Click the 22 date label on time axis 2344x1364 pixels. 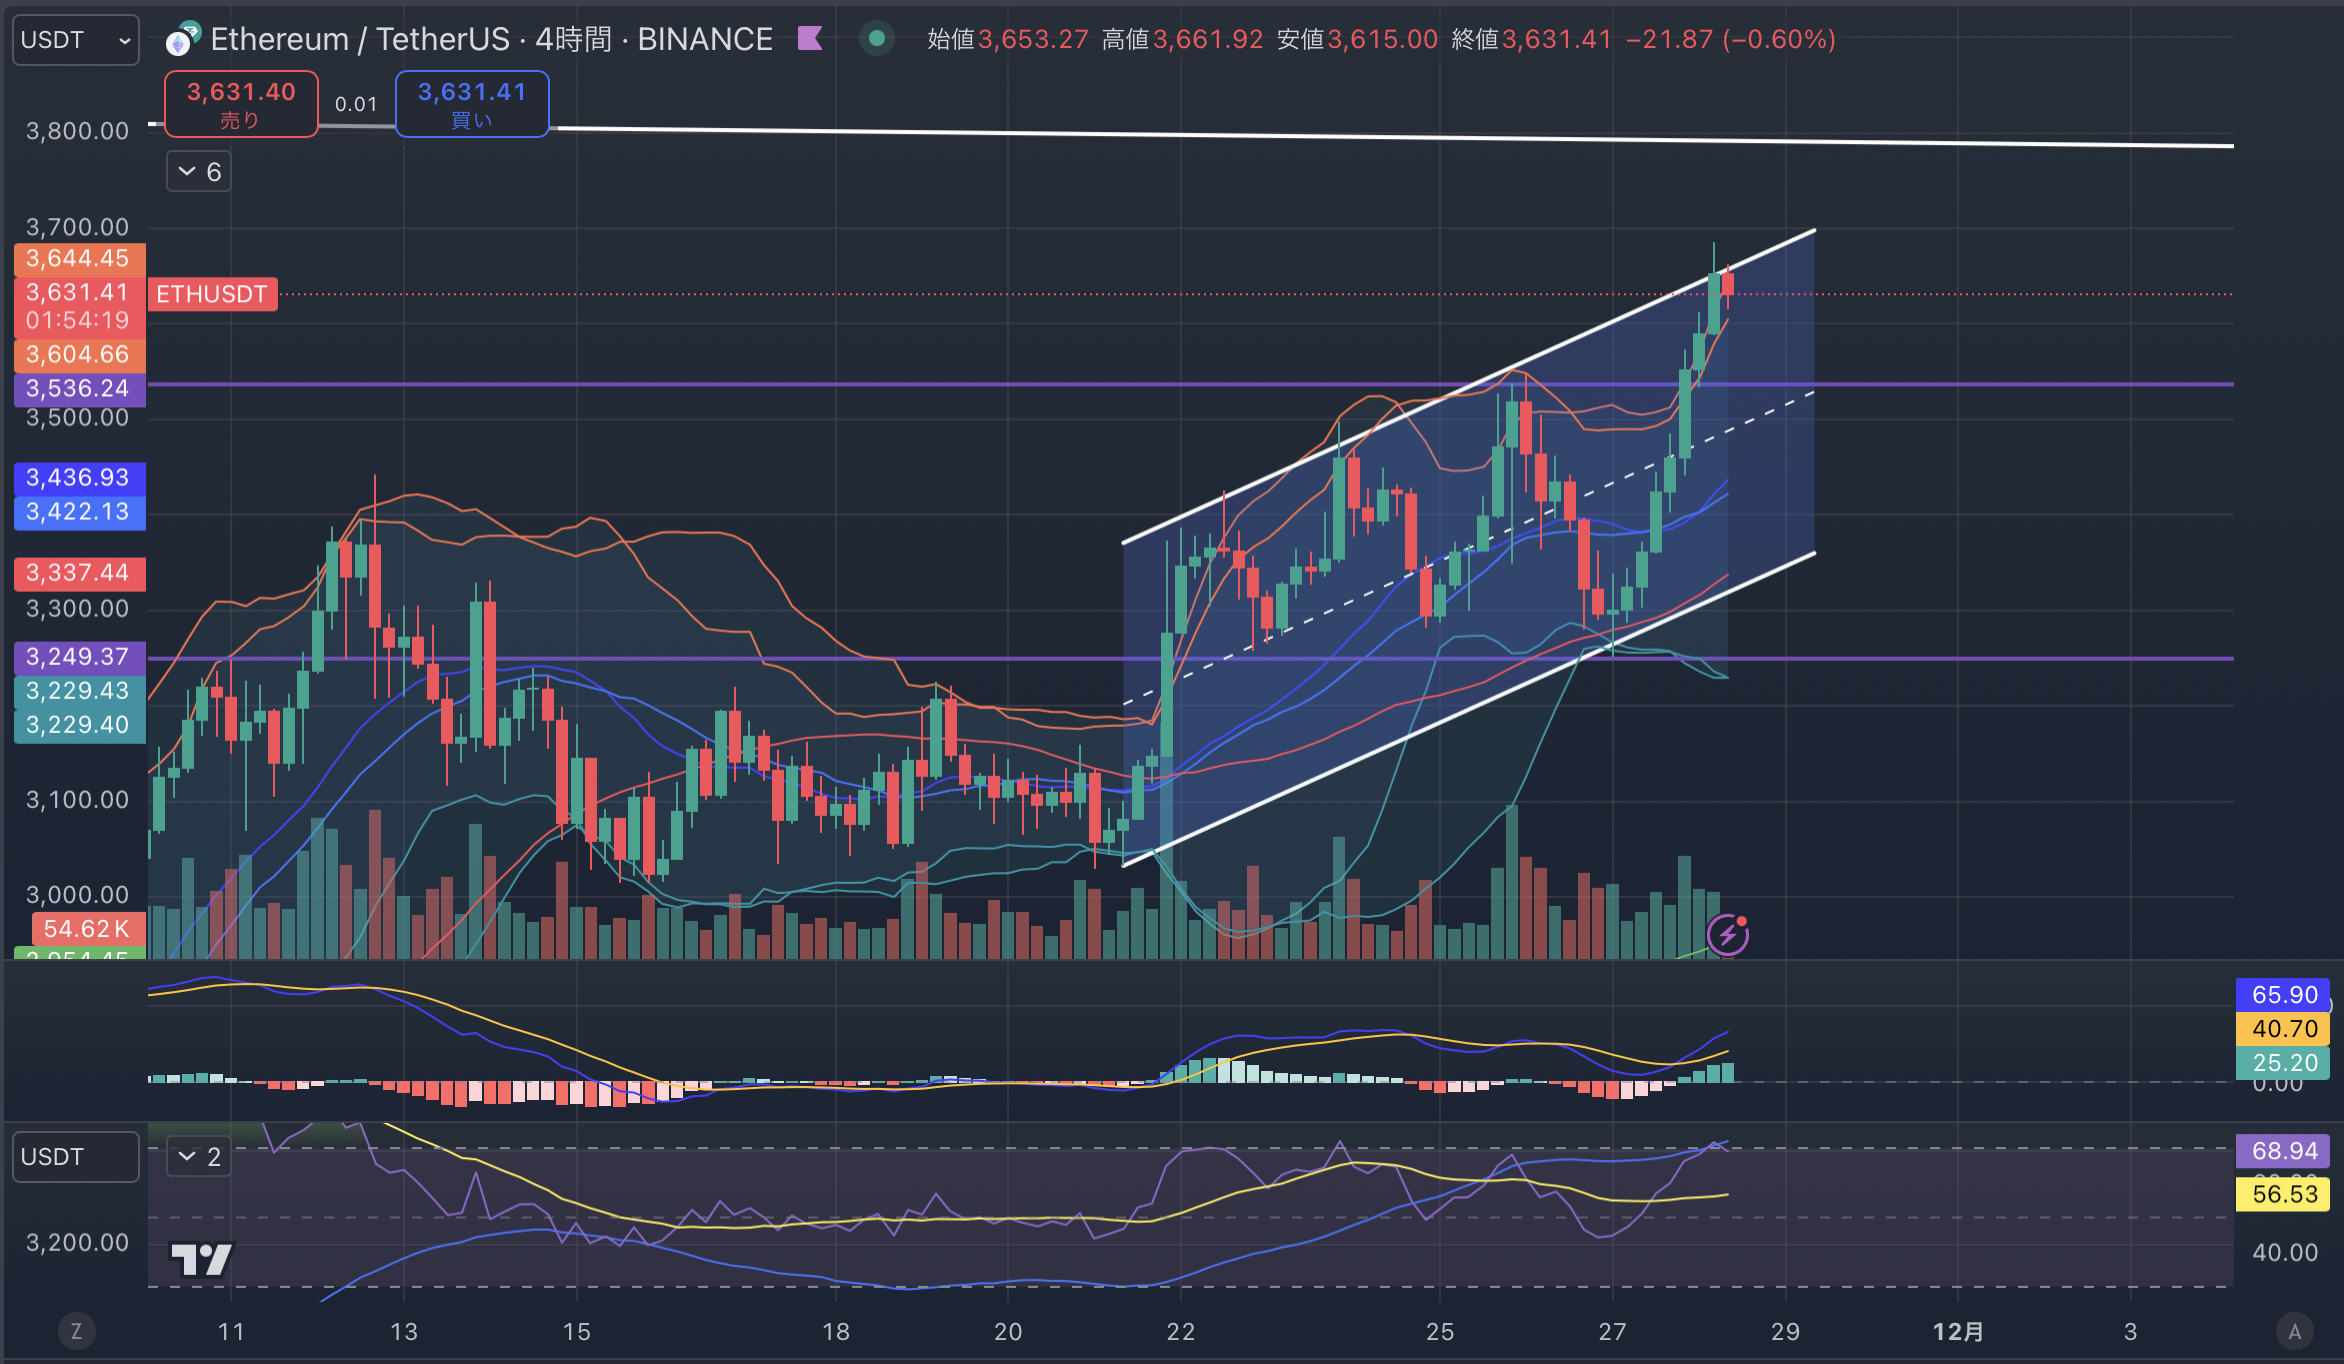1181,1332
